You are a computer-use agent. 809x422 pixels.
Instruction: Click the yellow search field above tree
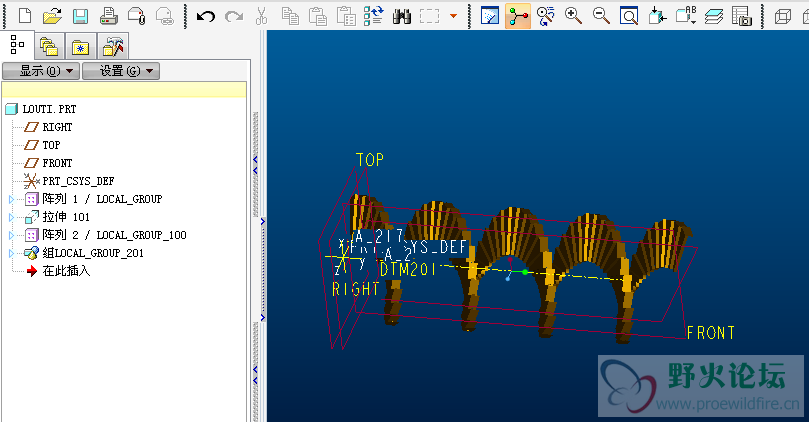point(124,90)
